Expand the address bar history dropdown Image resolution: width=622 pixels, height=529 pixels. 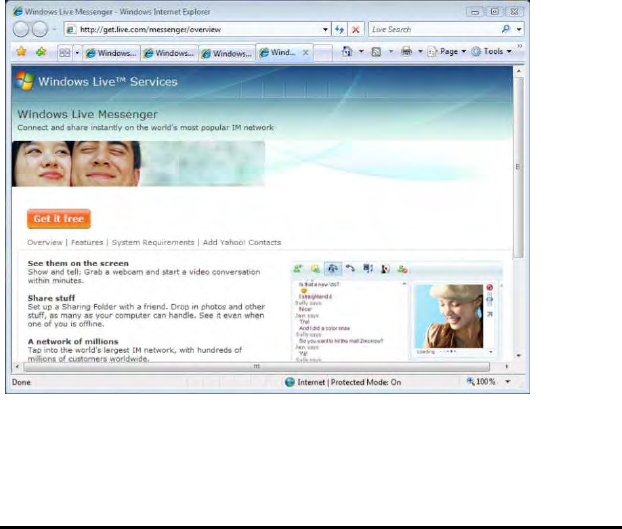(325, 29)
